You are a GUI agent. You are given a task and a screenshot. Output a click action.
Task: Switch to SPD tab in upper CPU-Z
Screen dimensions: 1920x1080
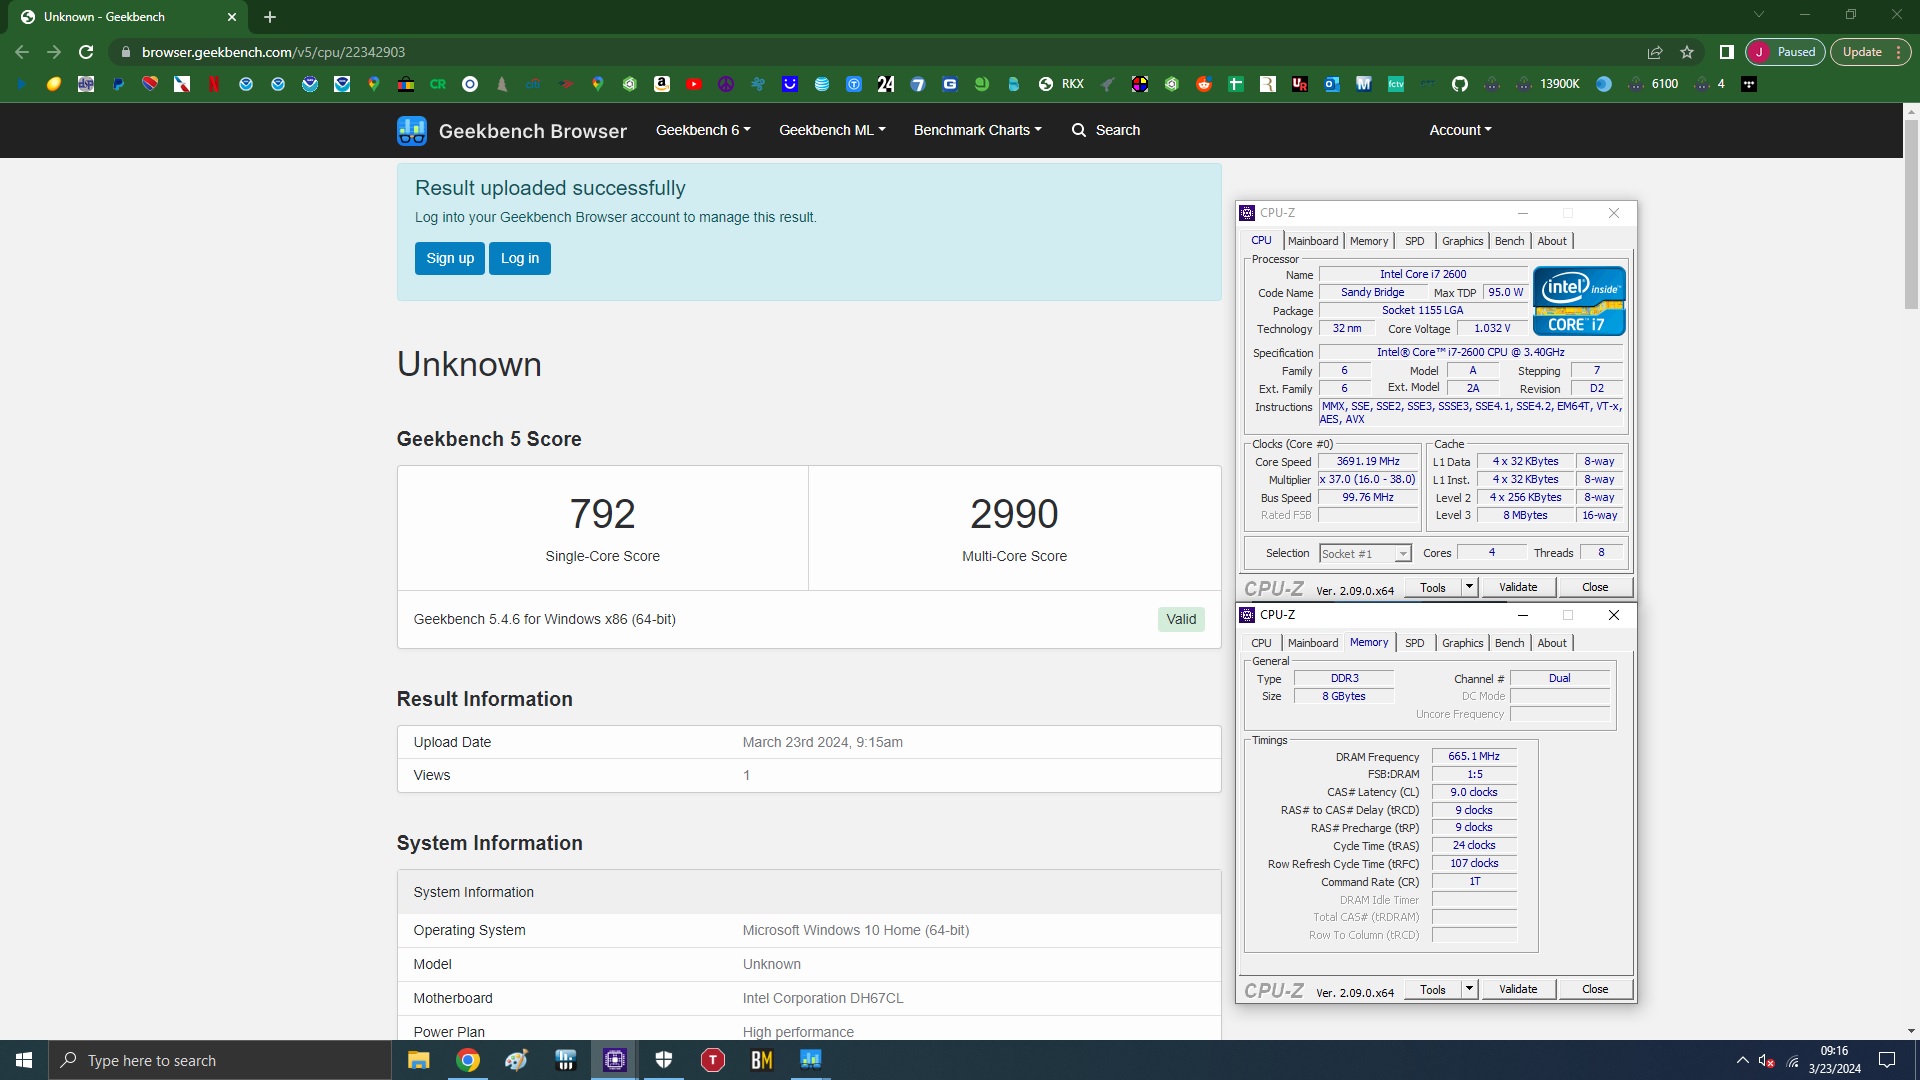point(1414,241)
